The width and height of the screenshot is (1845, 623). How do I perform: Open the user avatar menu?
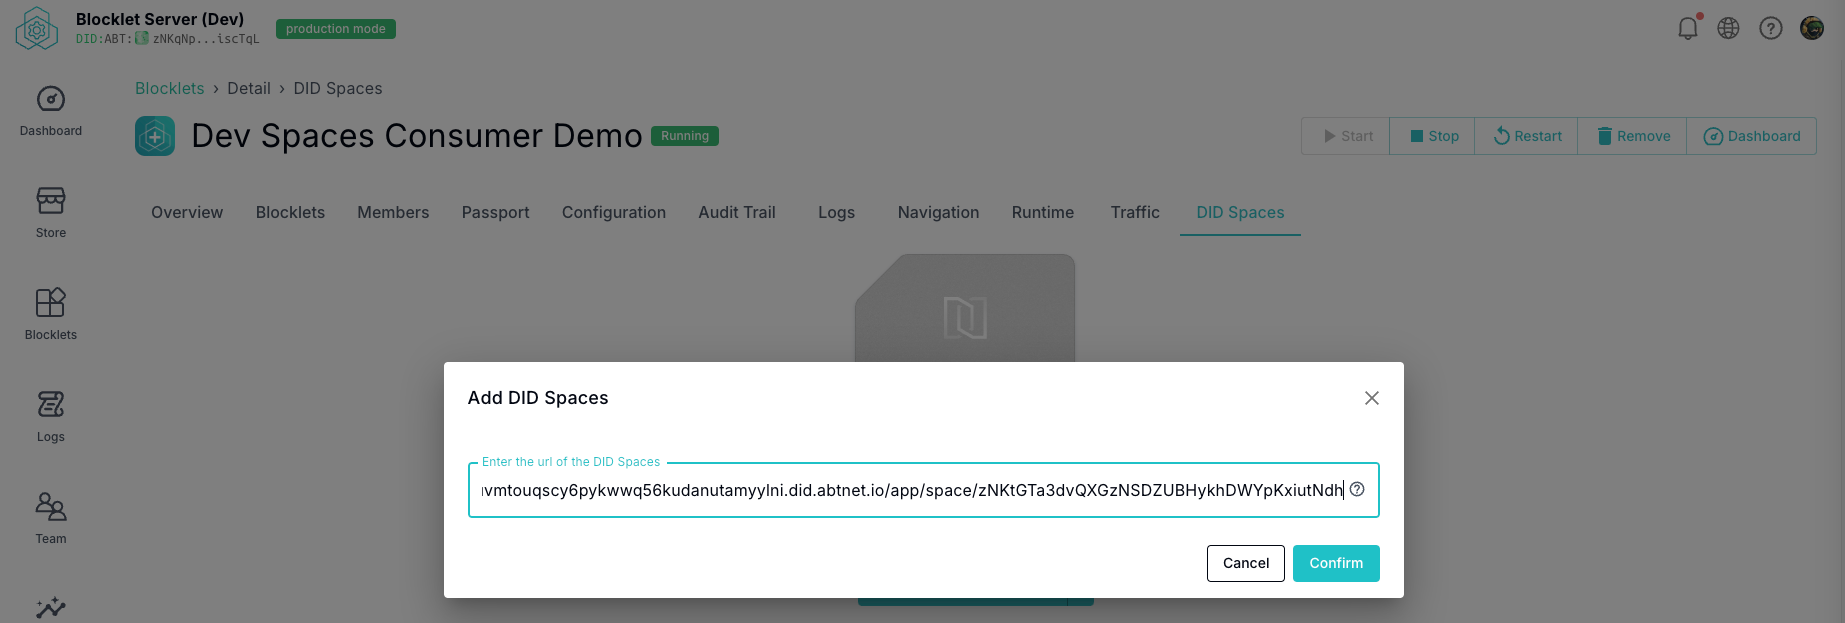point(1812,28)
